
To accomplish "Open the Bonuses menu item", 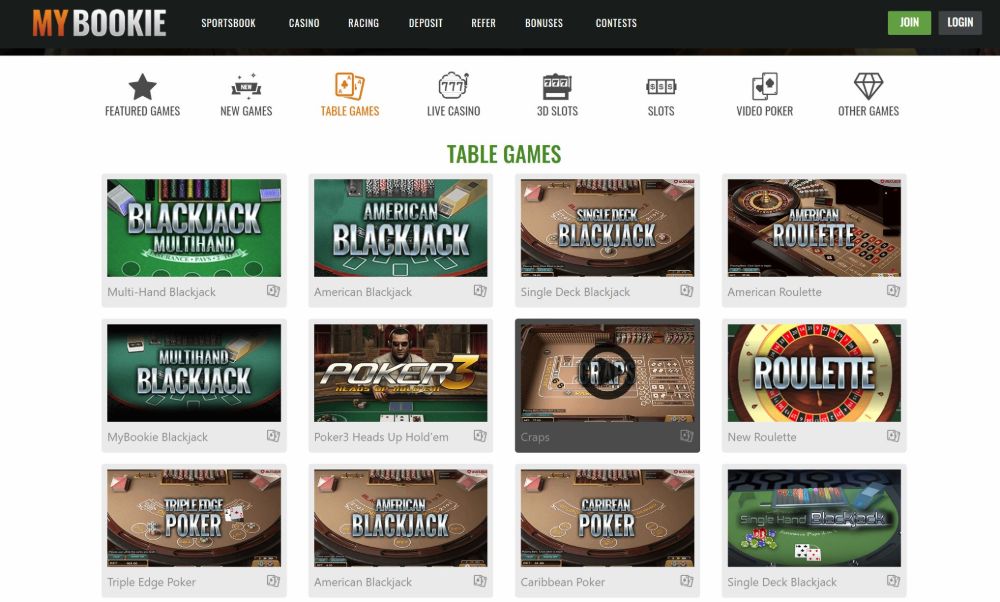I will [x=544, y=23].
